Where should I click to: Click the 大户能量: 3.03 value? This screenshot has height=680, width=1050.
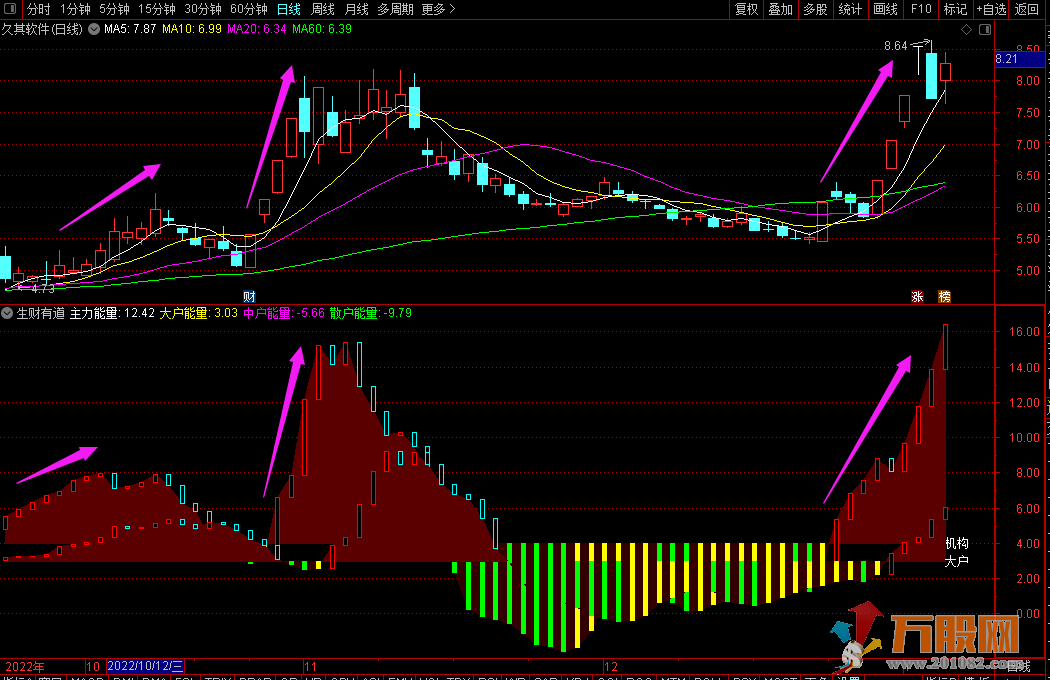coord(198,313)
